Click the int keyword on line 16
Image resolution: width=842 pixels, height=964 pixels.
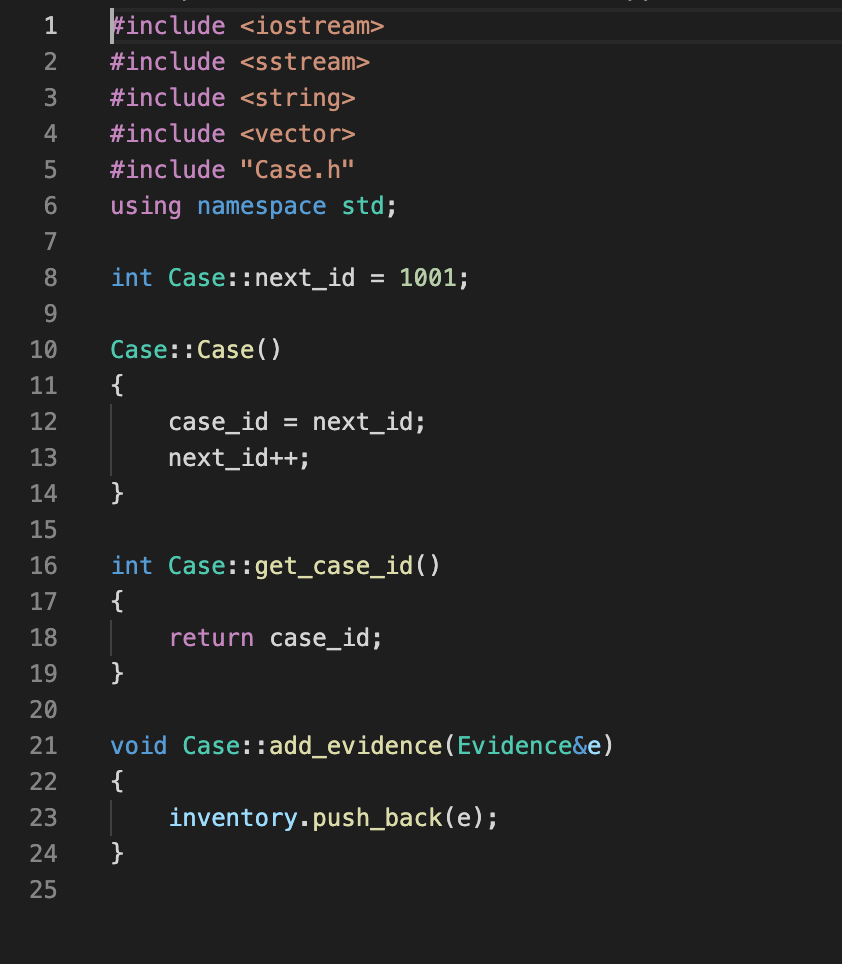(132, 566)
